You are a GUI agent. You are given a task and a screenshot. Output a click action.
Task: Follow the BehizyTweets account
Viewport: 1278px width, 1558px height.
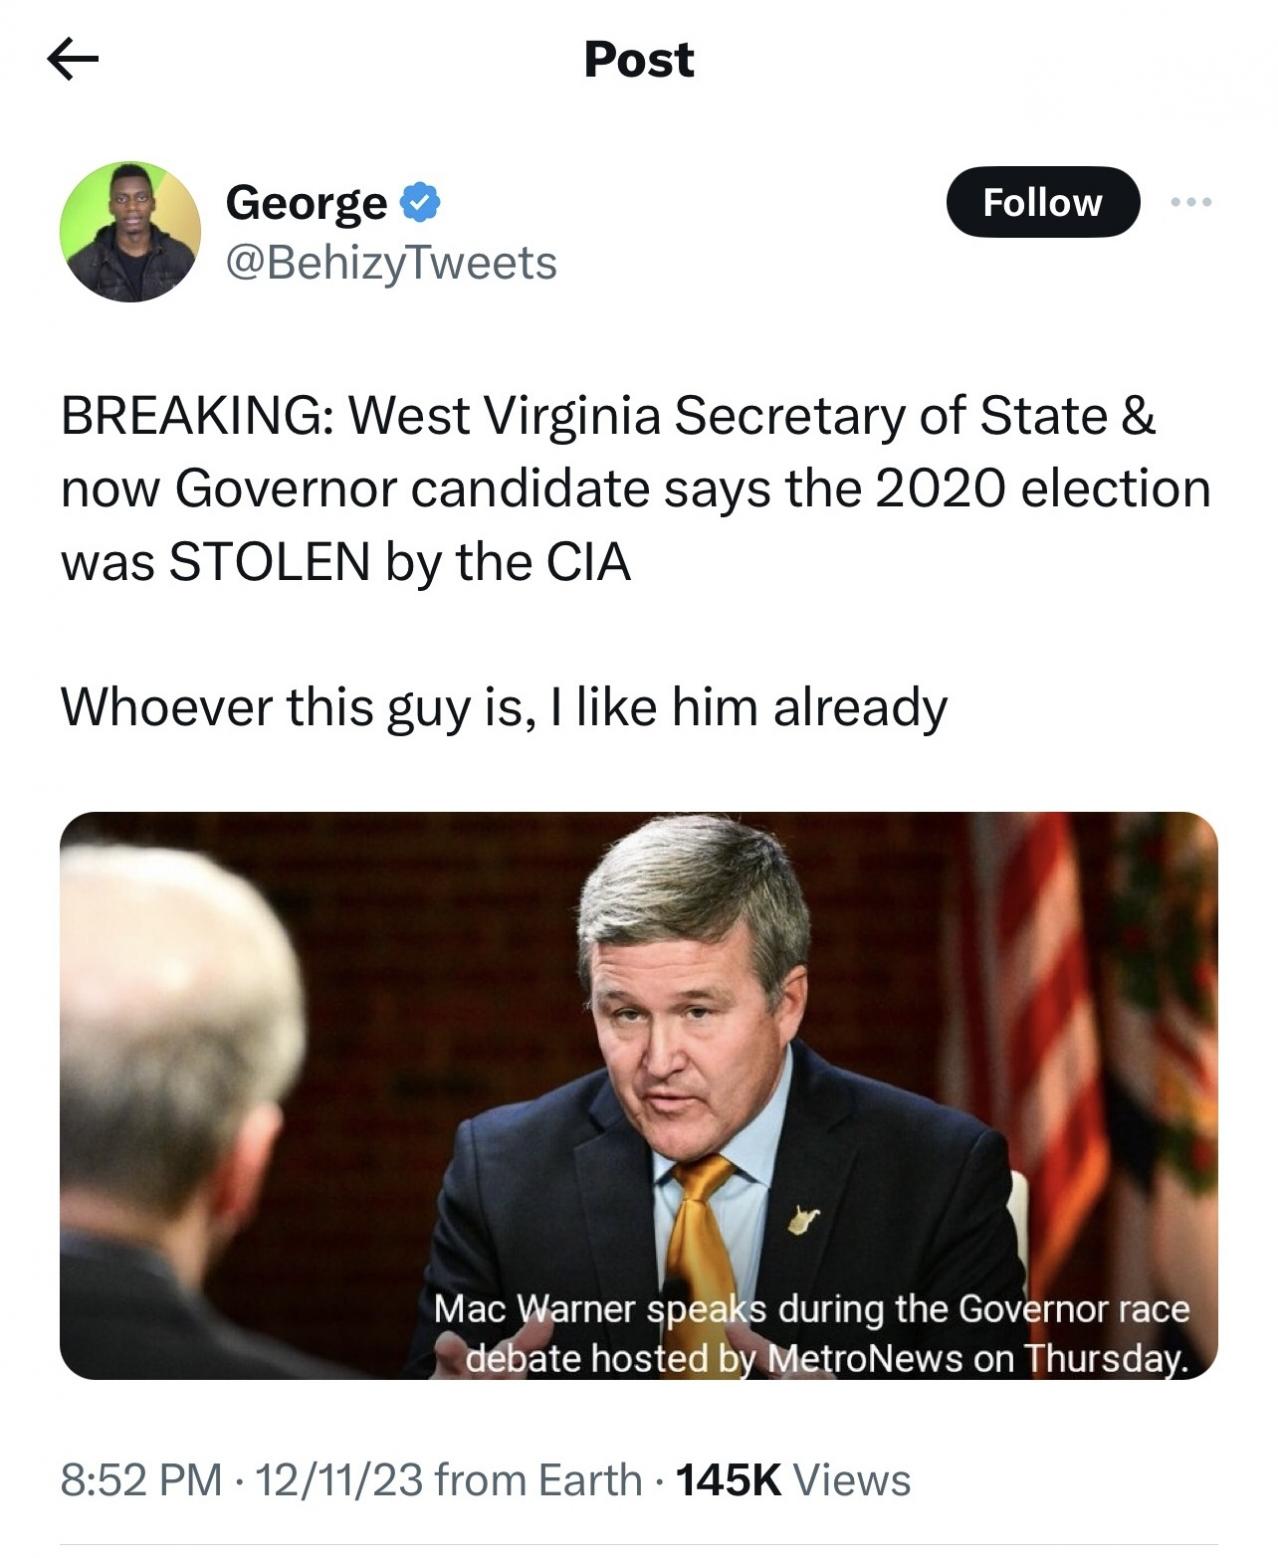click(x=1041, y=202)
